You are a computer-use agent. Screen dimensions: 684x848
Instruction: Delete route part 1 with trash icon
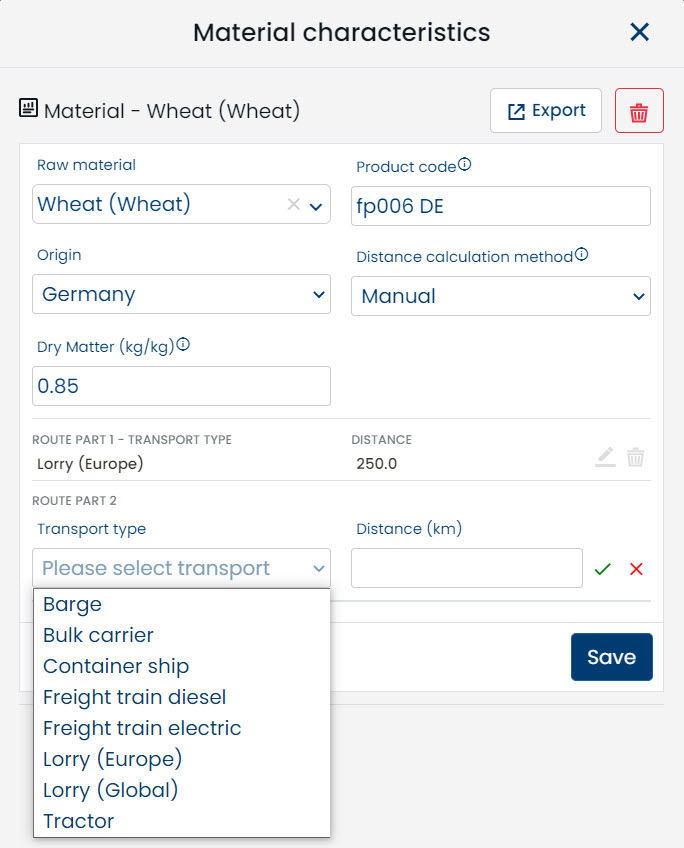635,458
